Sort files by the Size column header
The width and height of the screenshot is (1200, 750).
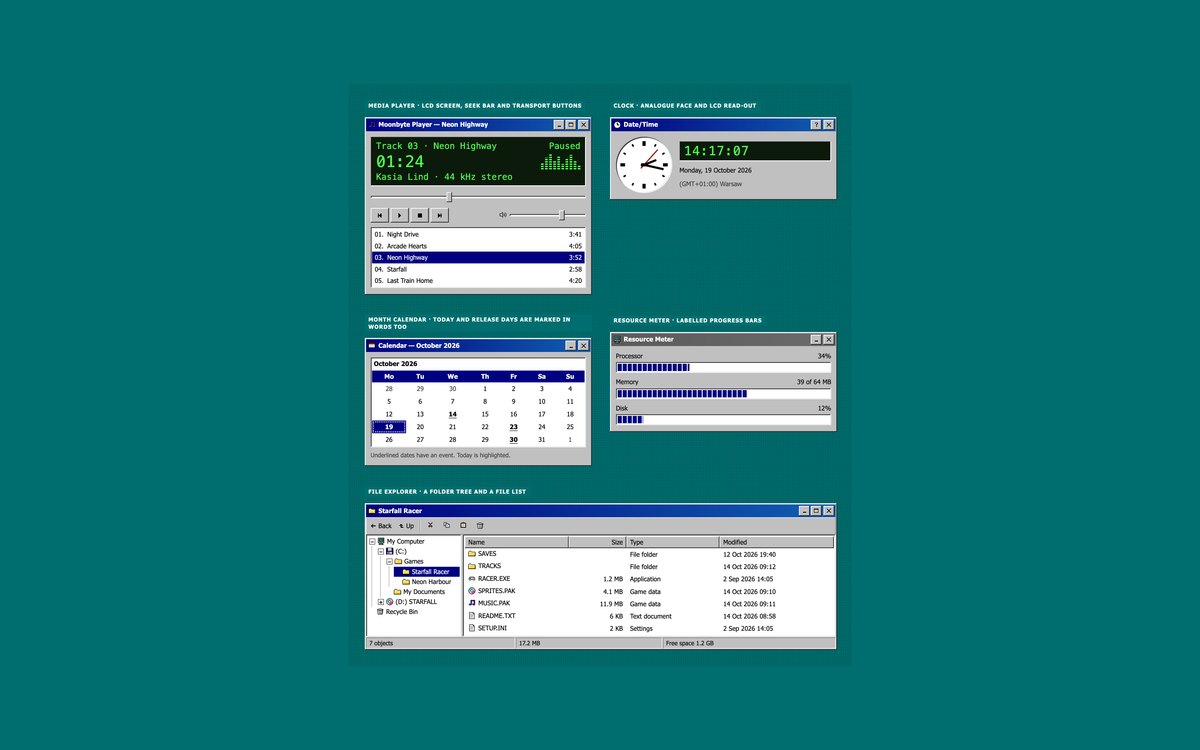[x=597, y=542]
